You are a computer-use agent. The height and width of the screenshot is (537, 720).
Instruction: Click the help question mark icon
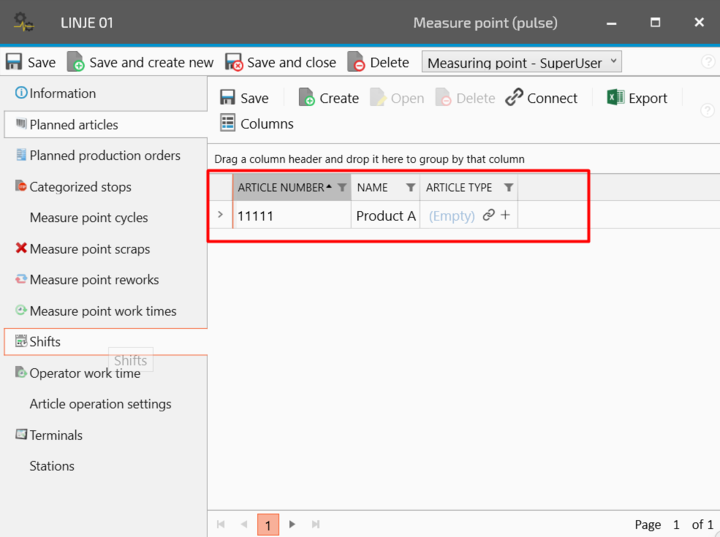pyautogui.click(x=708, y=62)
